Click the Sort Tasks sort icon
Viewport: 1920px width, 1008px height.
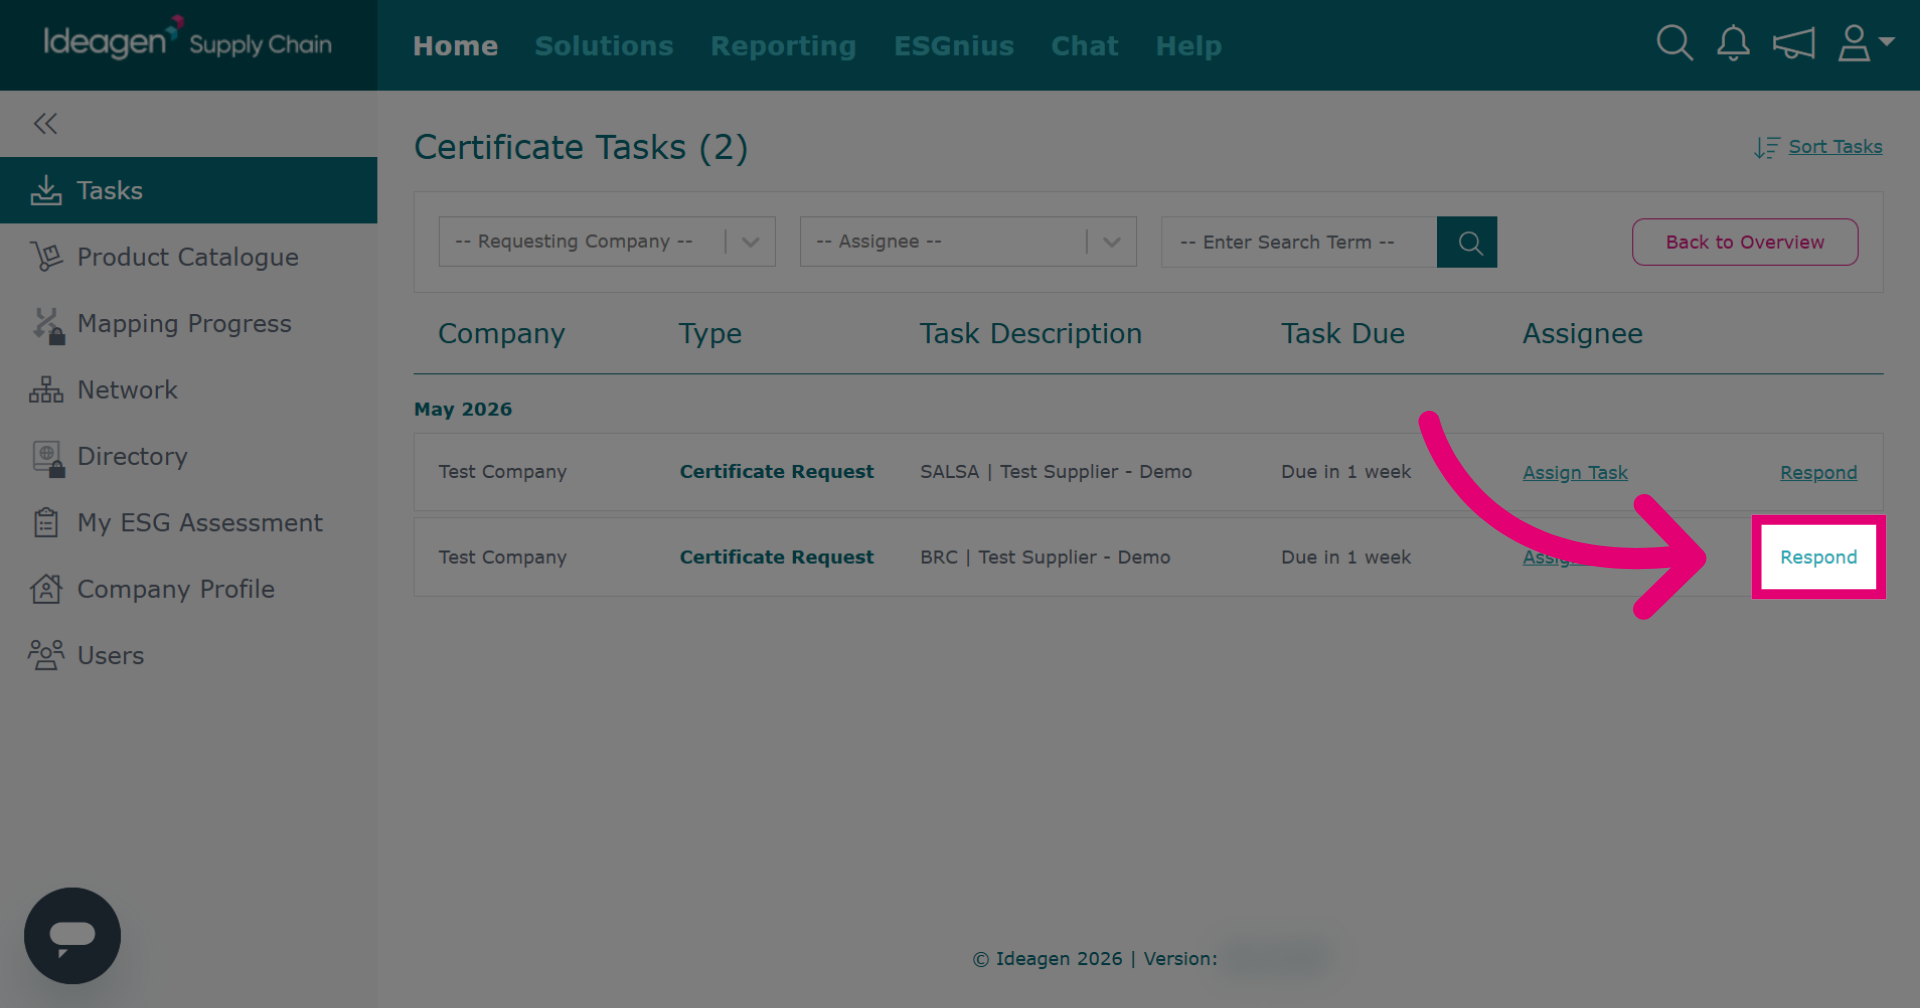click(1767, 147)
